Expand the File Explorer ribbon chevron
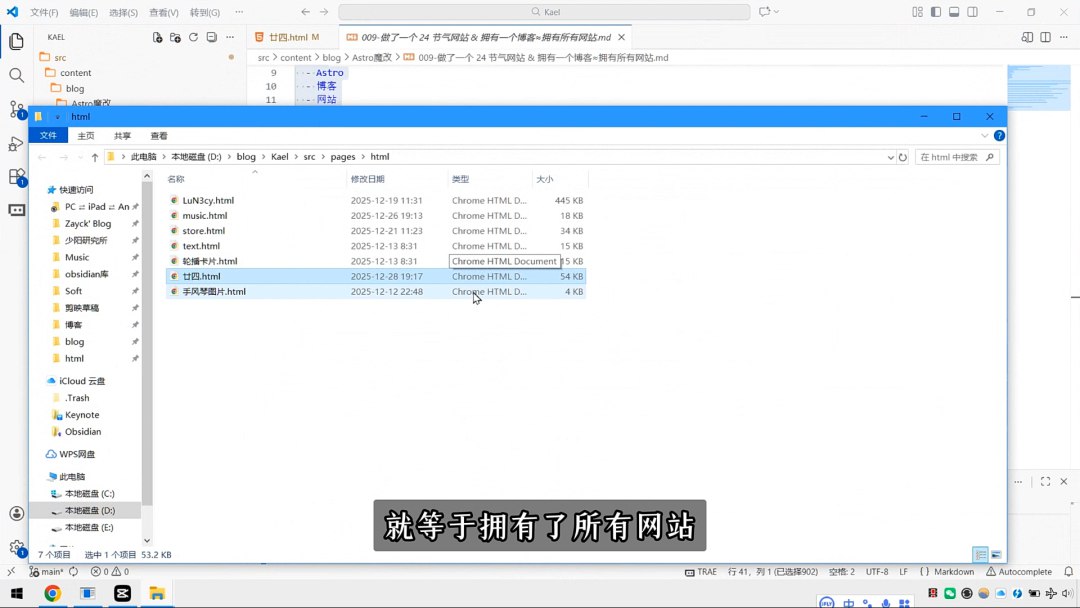 tap(986, 136)
